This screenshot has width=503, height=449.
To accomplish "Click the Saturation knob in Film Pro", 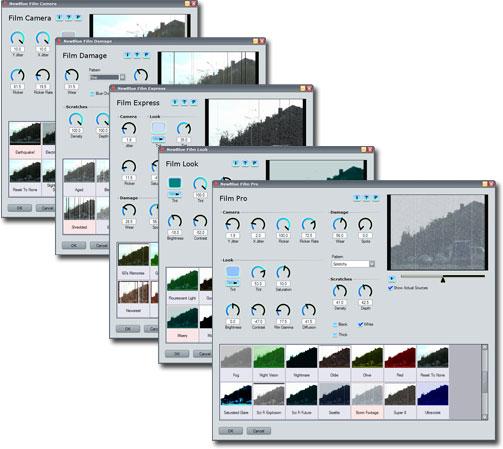I will (x=283, y=273).
